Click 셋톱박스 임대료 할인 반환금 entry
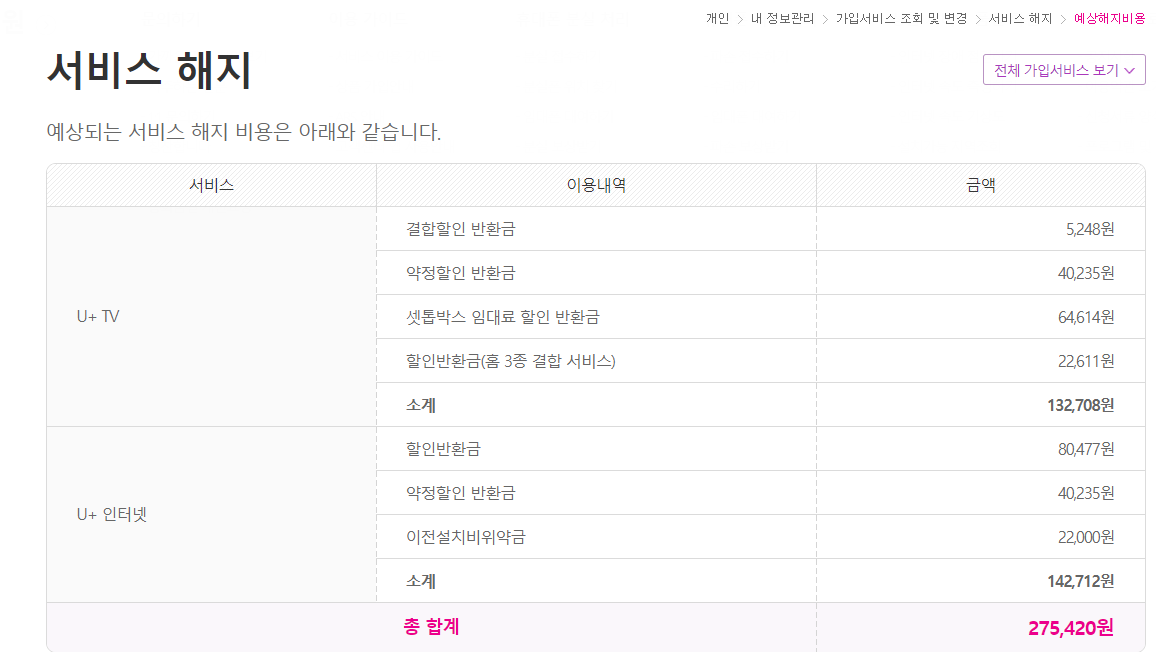Viewport: 1156px width, 652px height. point(502,317)
